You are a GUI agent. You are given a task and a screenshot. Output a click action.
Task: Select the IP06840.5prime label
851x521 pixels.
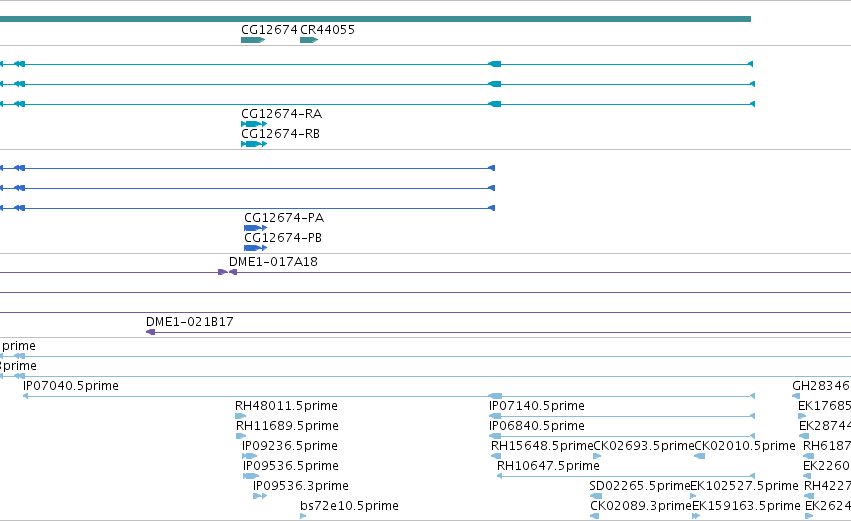(537, 426)
